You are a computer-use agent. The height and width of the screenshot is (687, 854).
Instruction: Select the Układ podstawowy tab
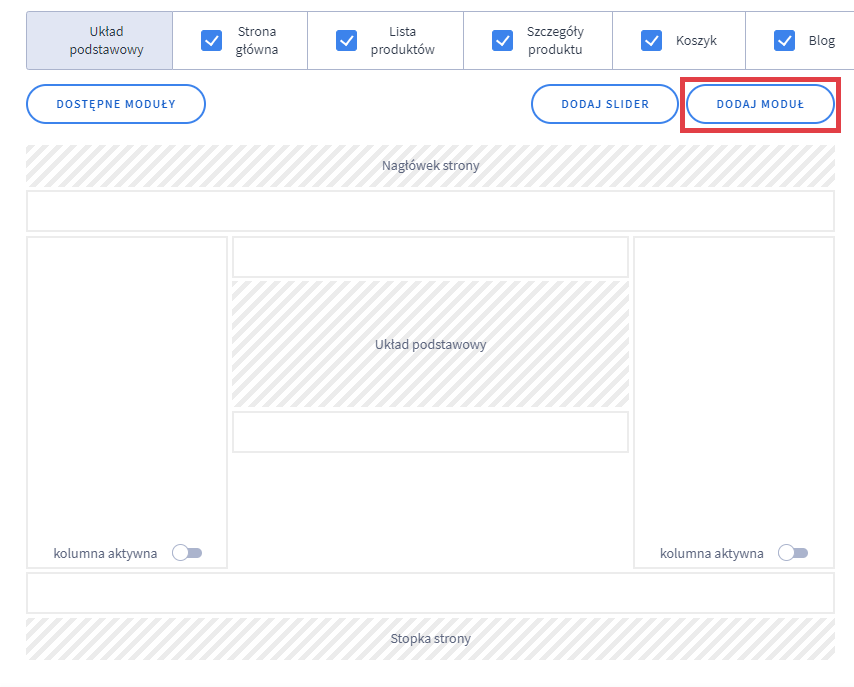point(100,40)
